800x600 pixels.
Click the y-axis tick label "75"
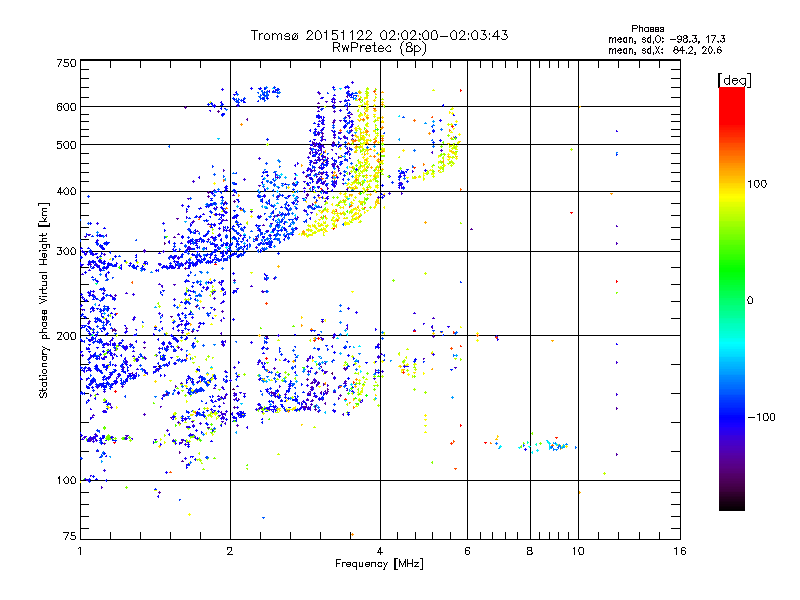click(70, 536)
